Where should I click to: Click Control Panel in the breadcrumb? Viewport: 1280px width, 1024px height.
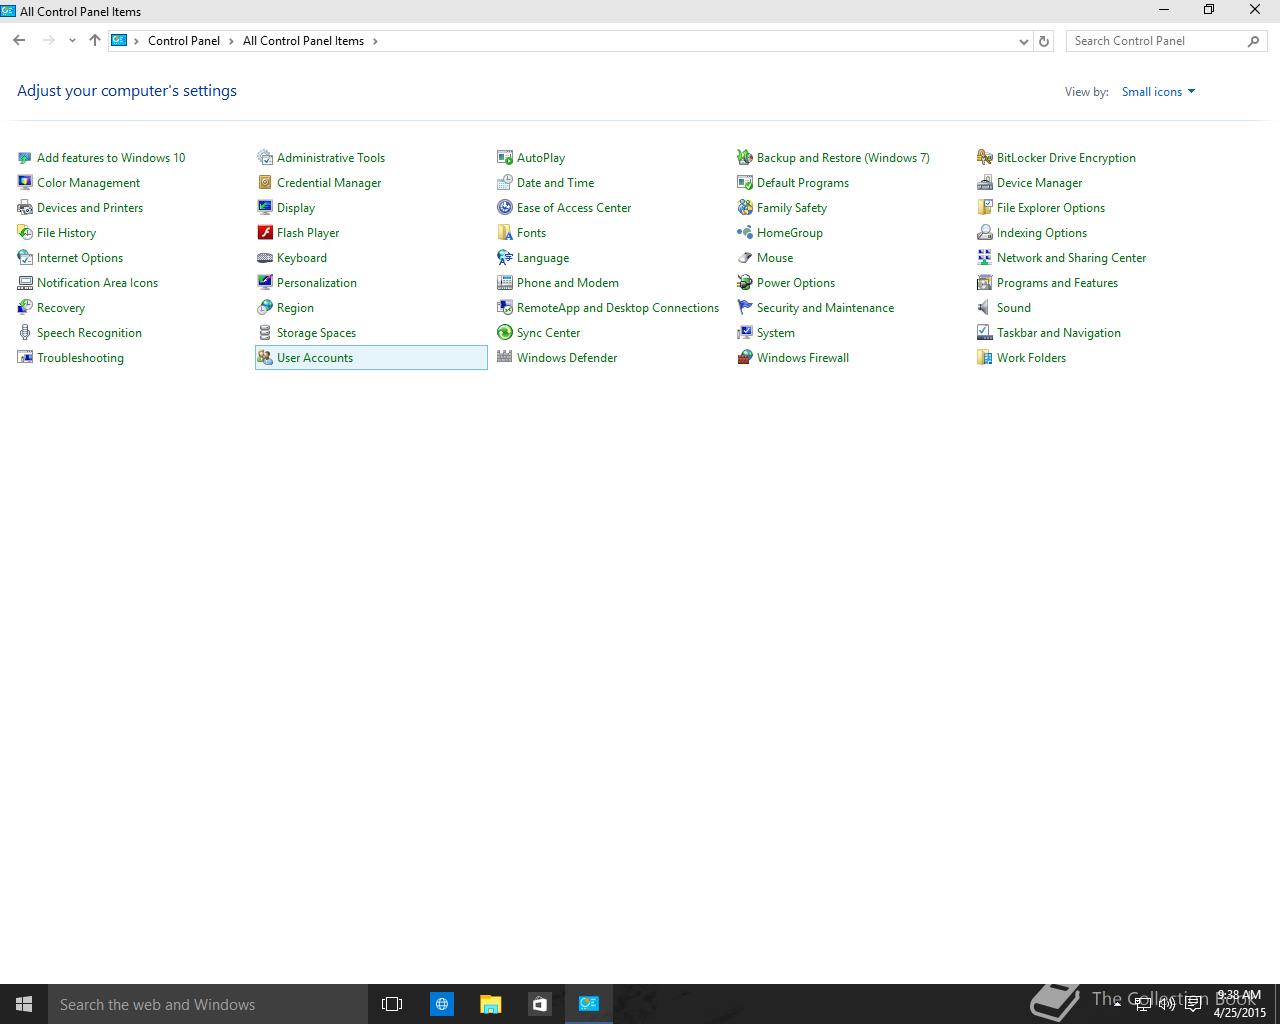184,41
